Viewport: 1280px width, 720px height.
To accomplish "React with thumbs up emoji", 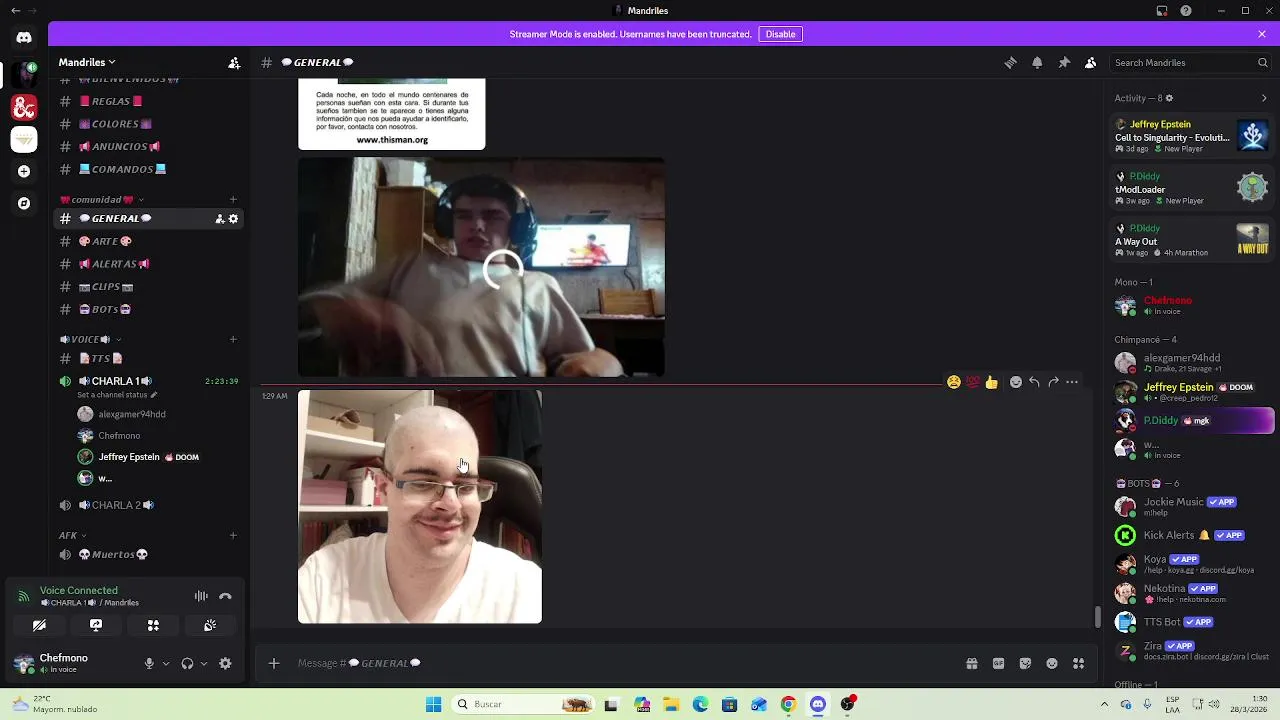I will (991, 382).
